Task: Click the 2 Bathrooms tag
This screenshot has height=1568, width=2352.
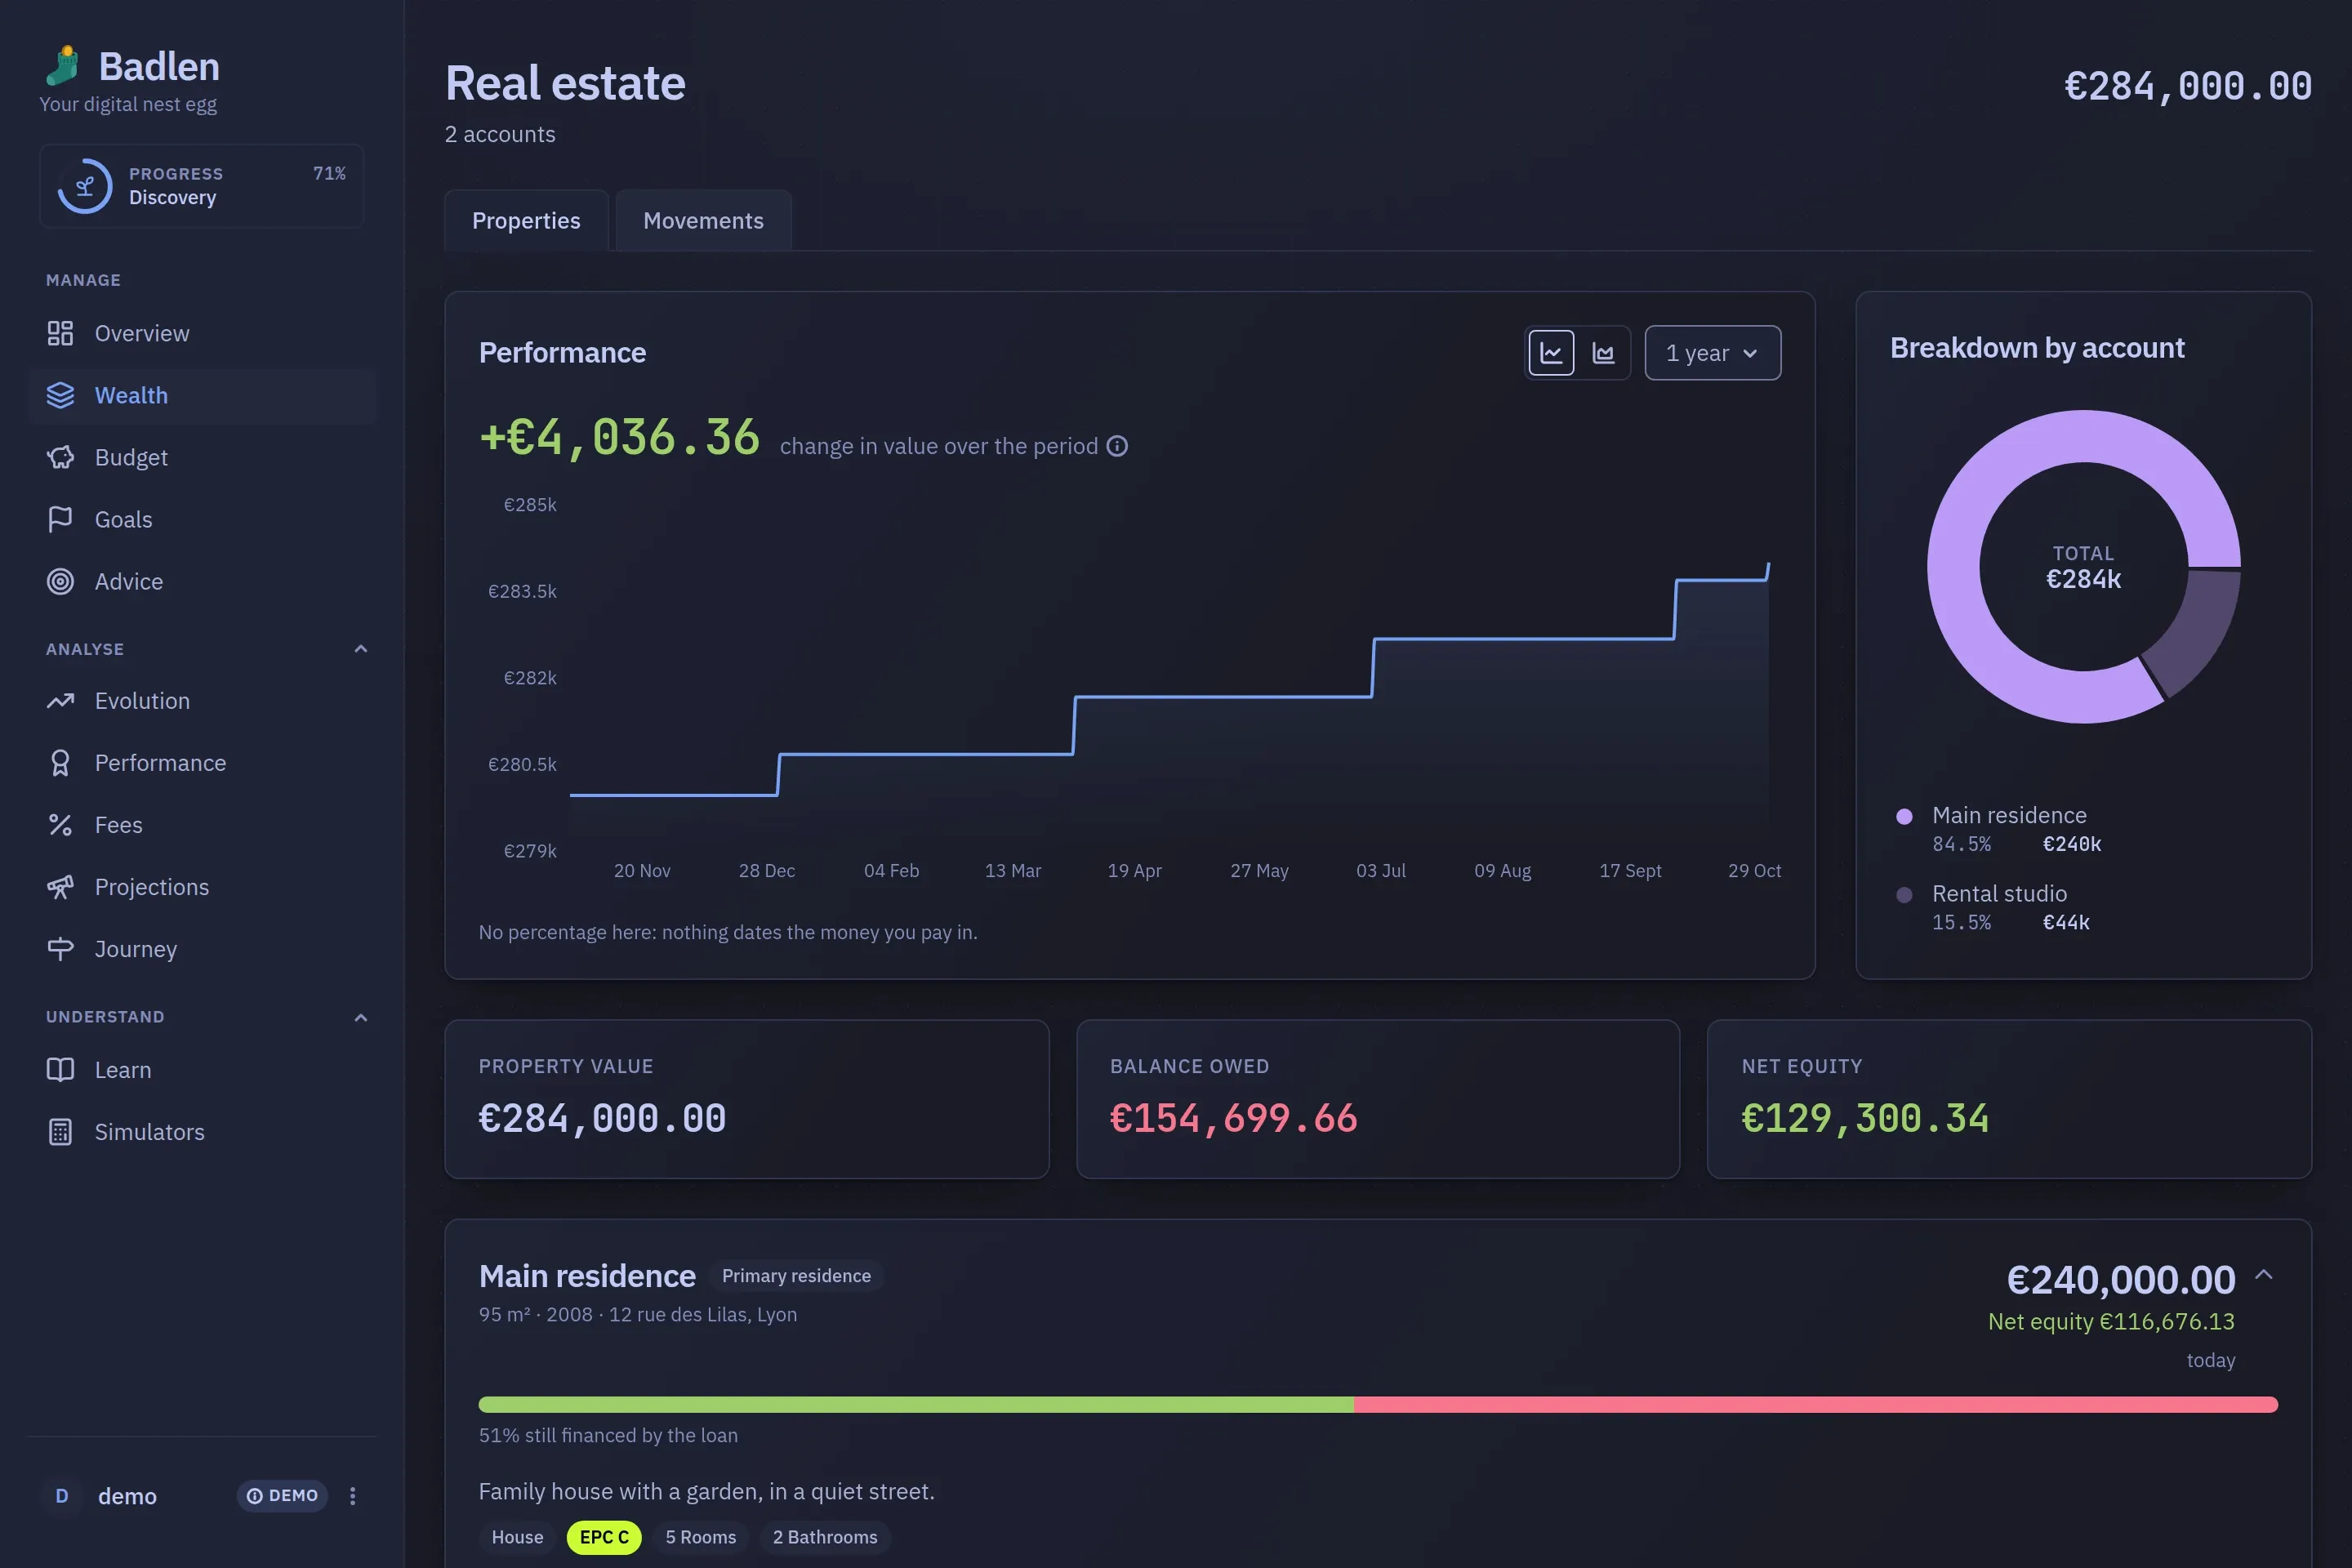Action: (x=825, y=1537)
